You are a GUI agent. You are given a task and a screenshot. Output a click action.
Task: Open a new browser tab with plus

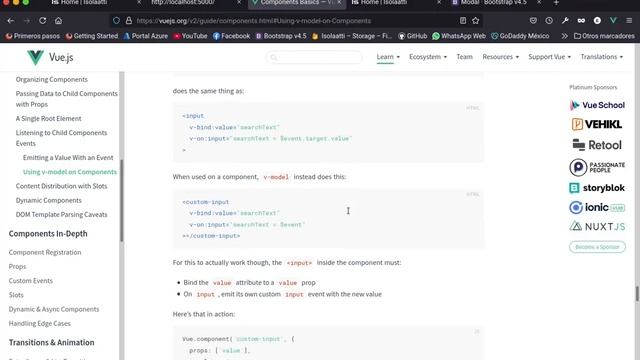point(556,3)
